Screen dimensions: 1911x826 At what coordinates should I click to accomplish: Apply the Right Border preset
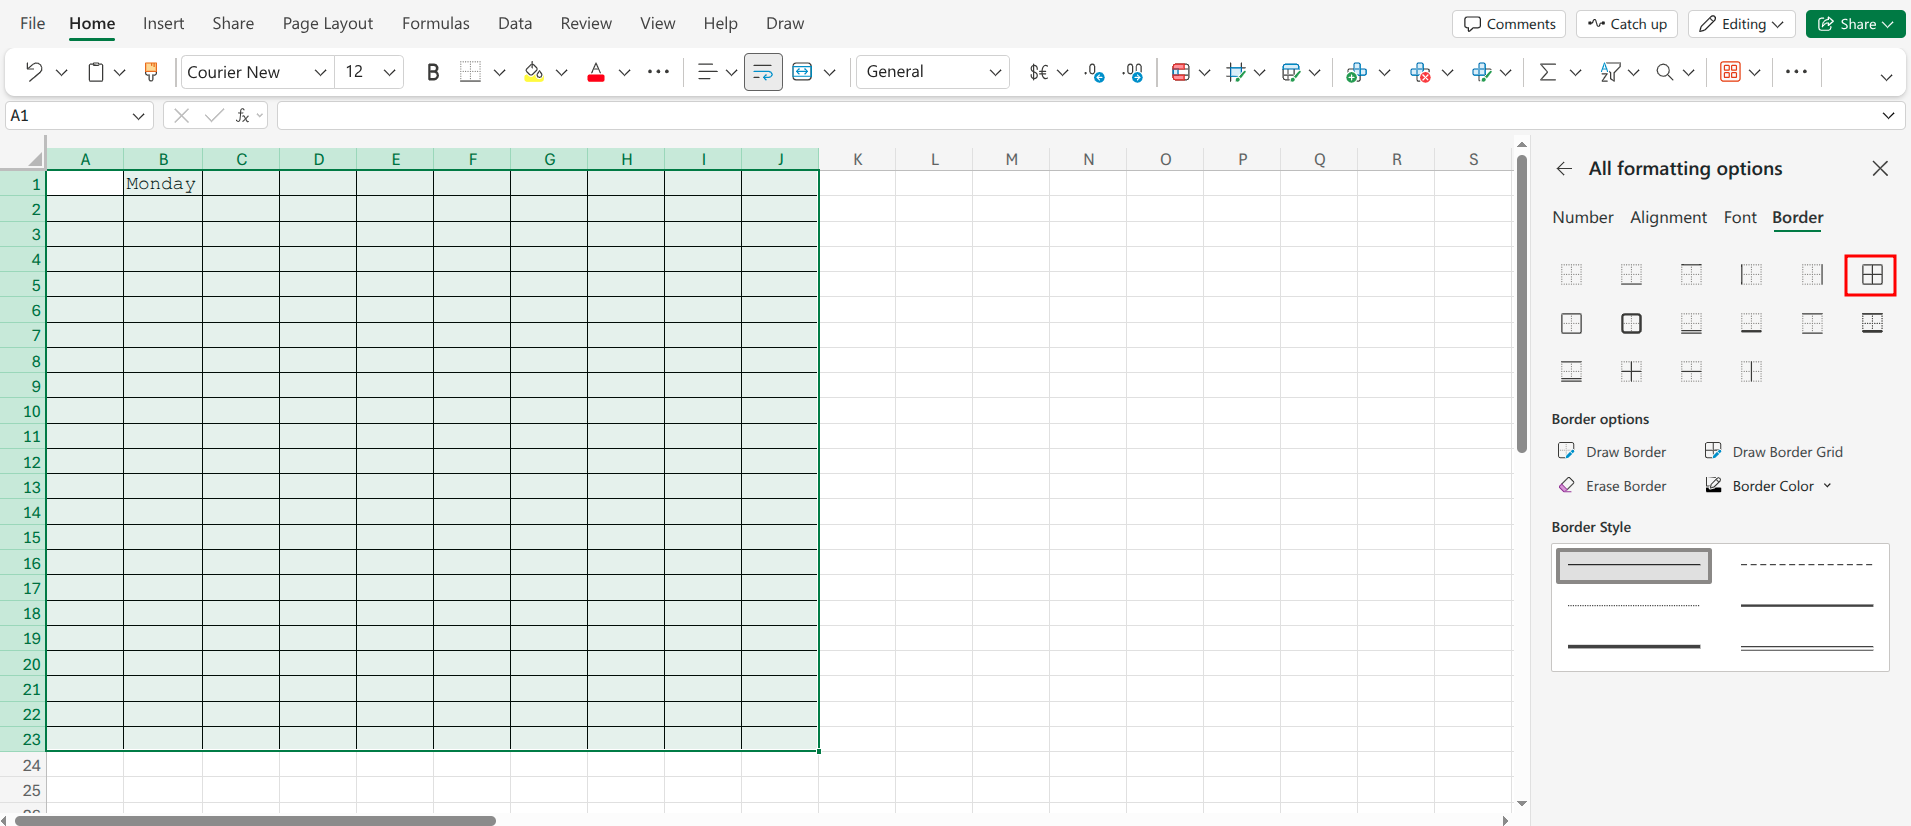1812,274
